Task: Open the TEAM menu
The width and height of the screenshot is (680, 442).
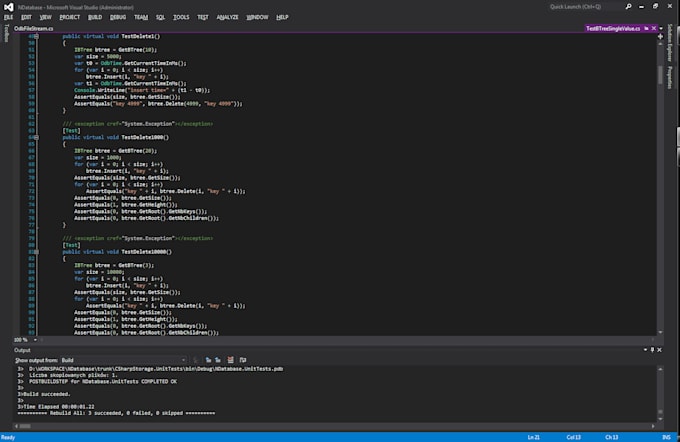Action: point(141,17)
